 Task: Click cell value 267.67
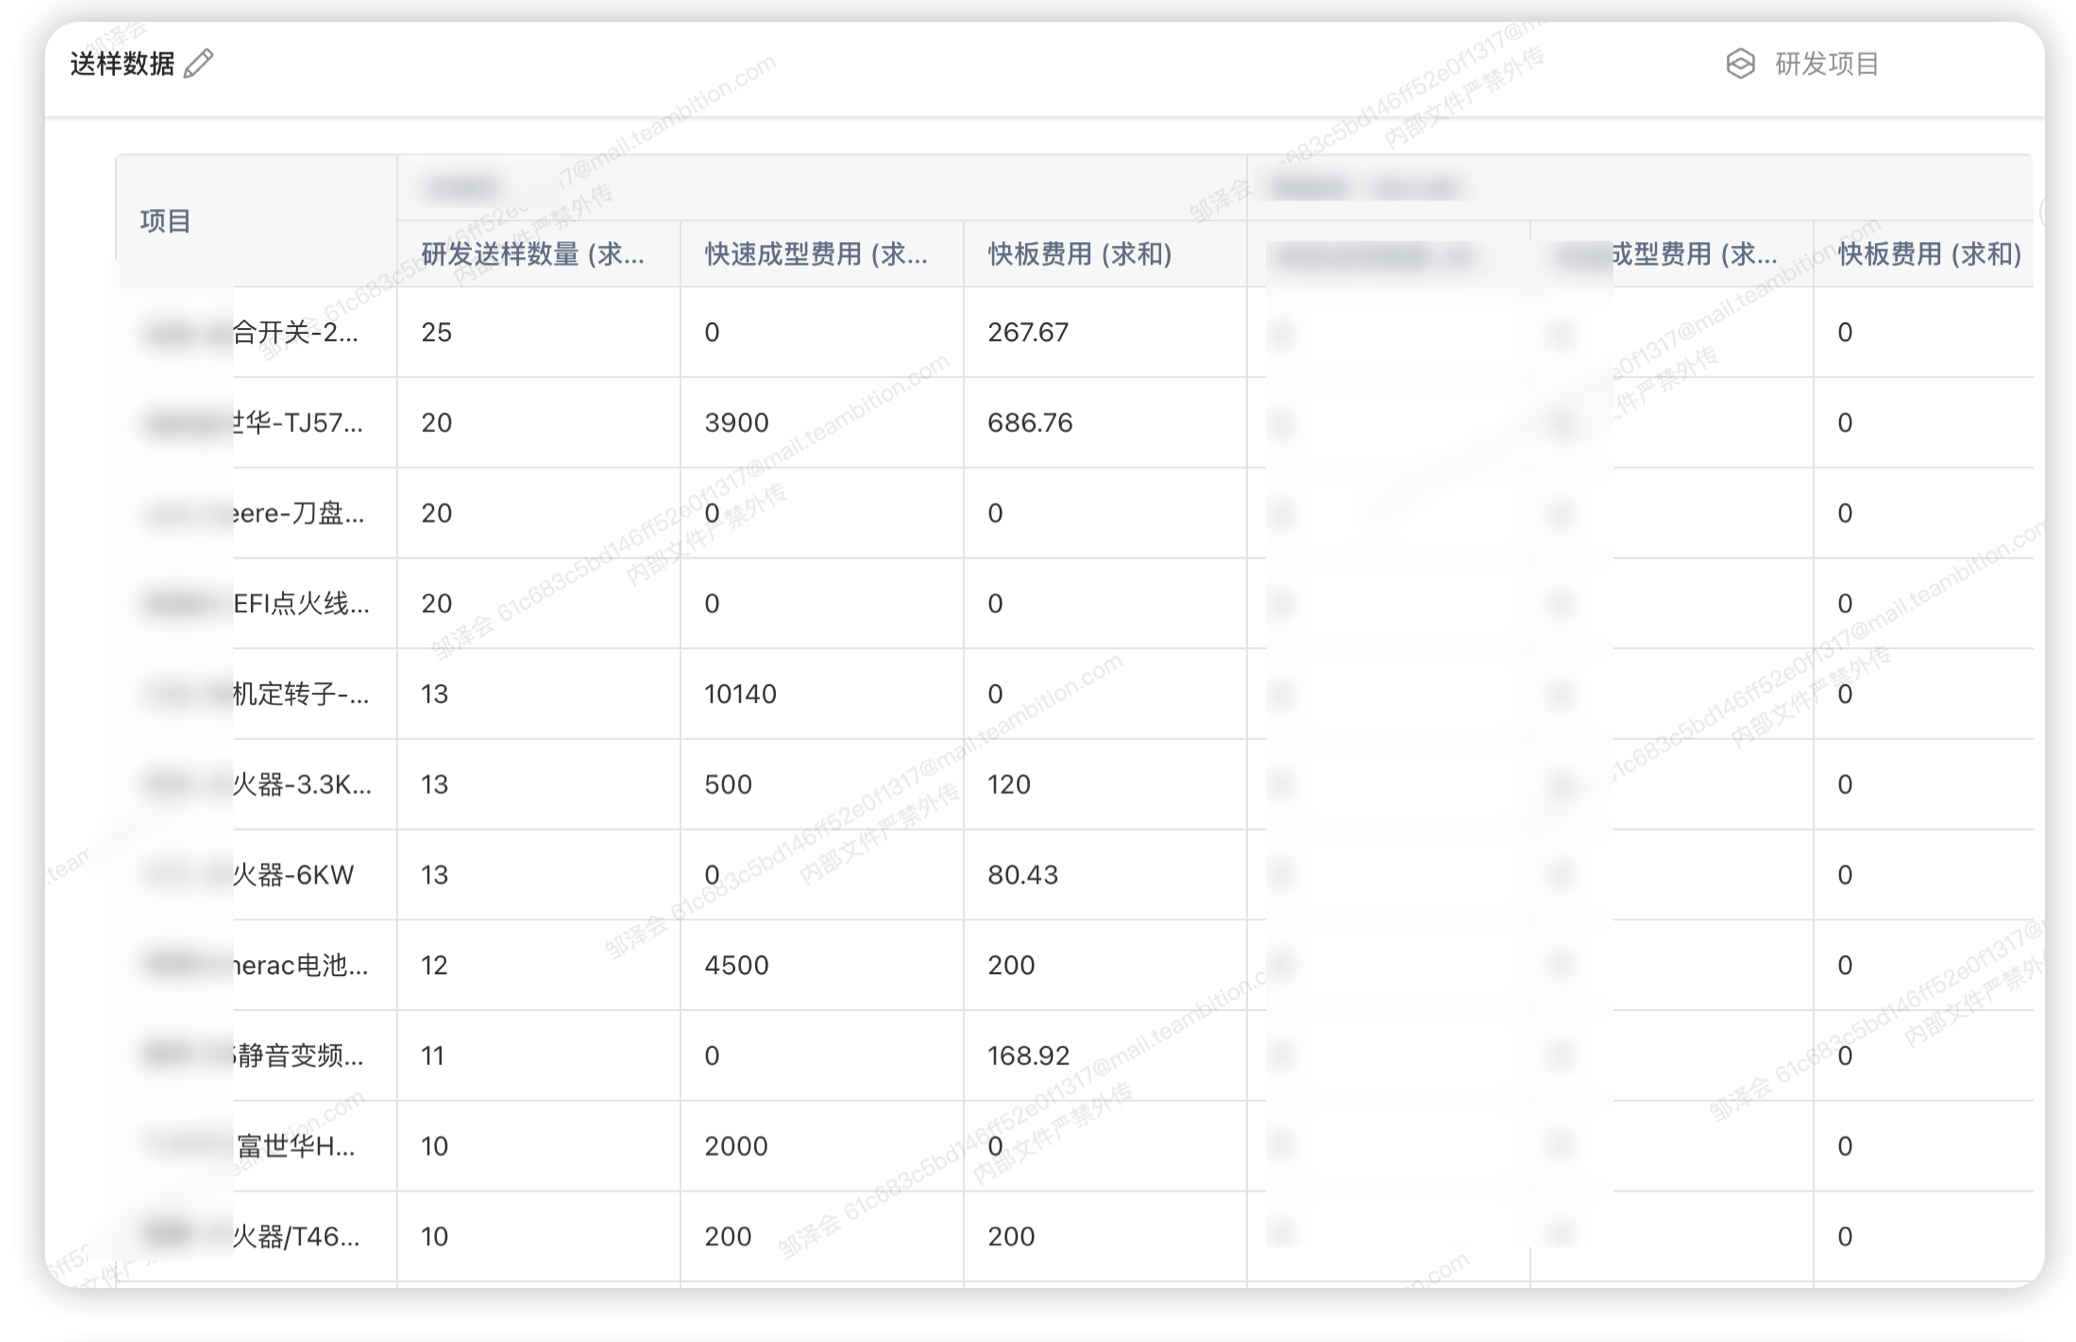[x=1028, y=332]
